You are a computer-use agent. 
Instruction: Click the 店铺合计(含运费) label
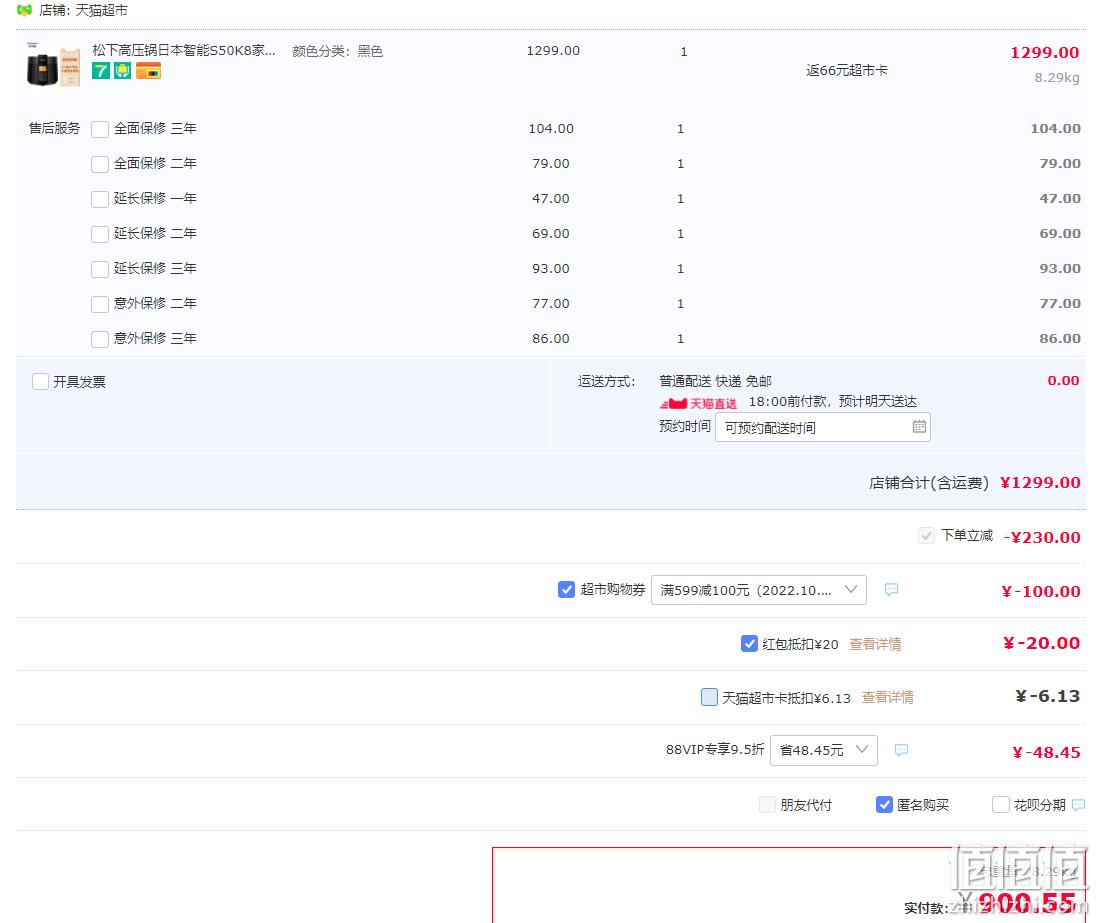coord(929,483)
